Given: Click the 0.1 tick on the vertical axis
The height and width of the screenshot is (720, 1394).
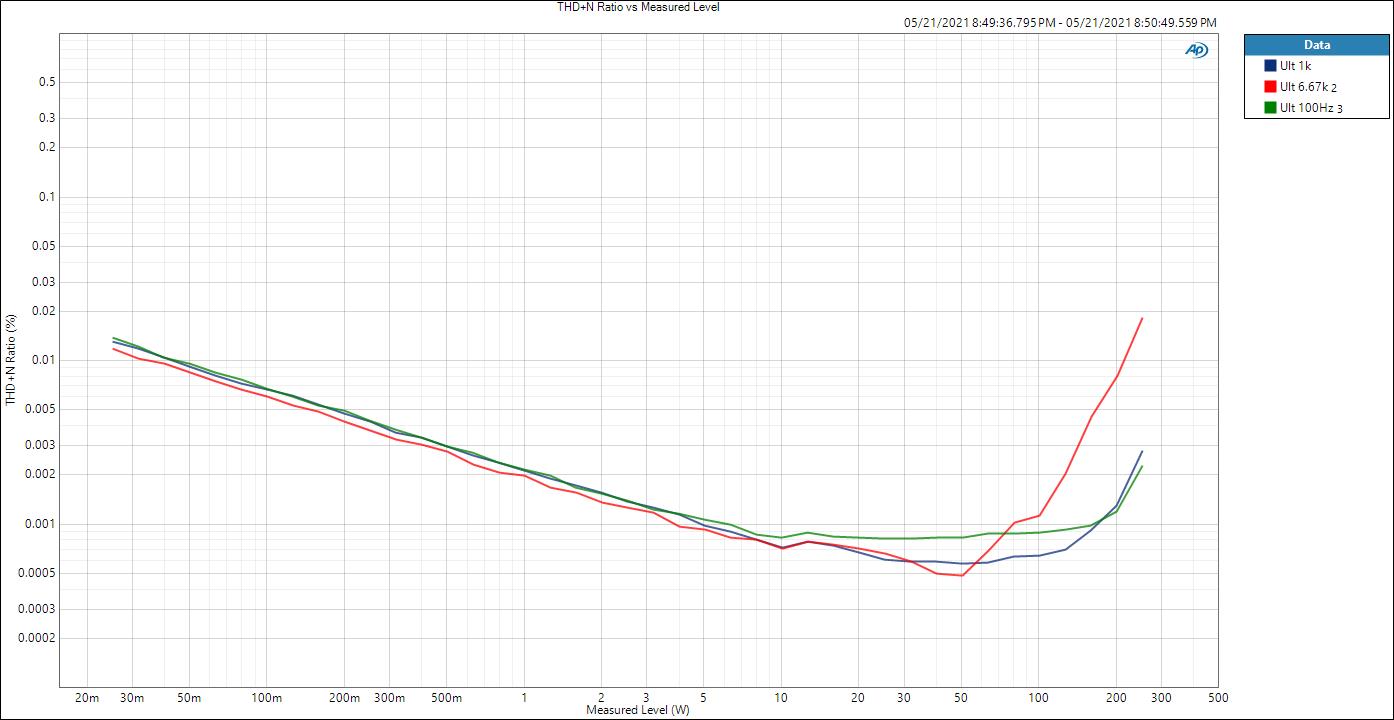Looking at the screenshot, I should 46,197.
